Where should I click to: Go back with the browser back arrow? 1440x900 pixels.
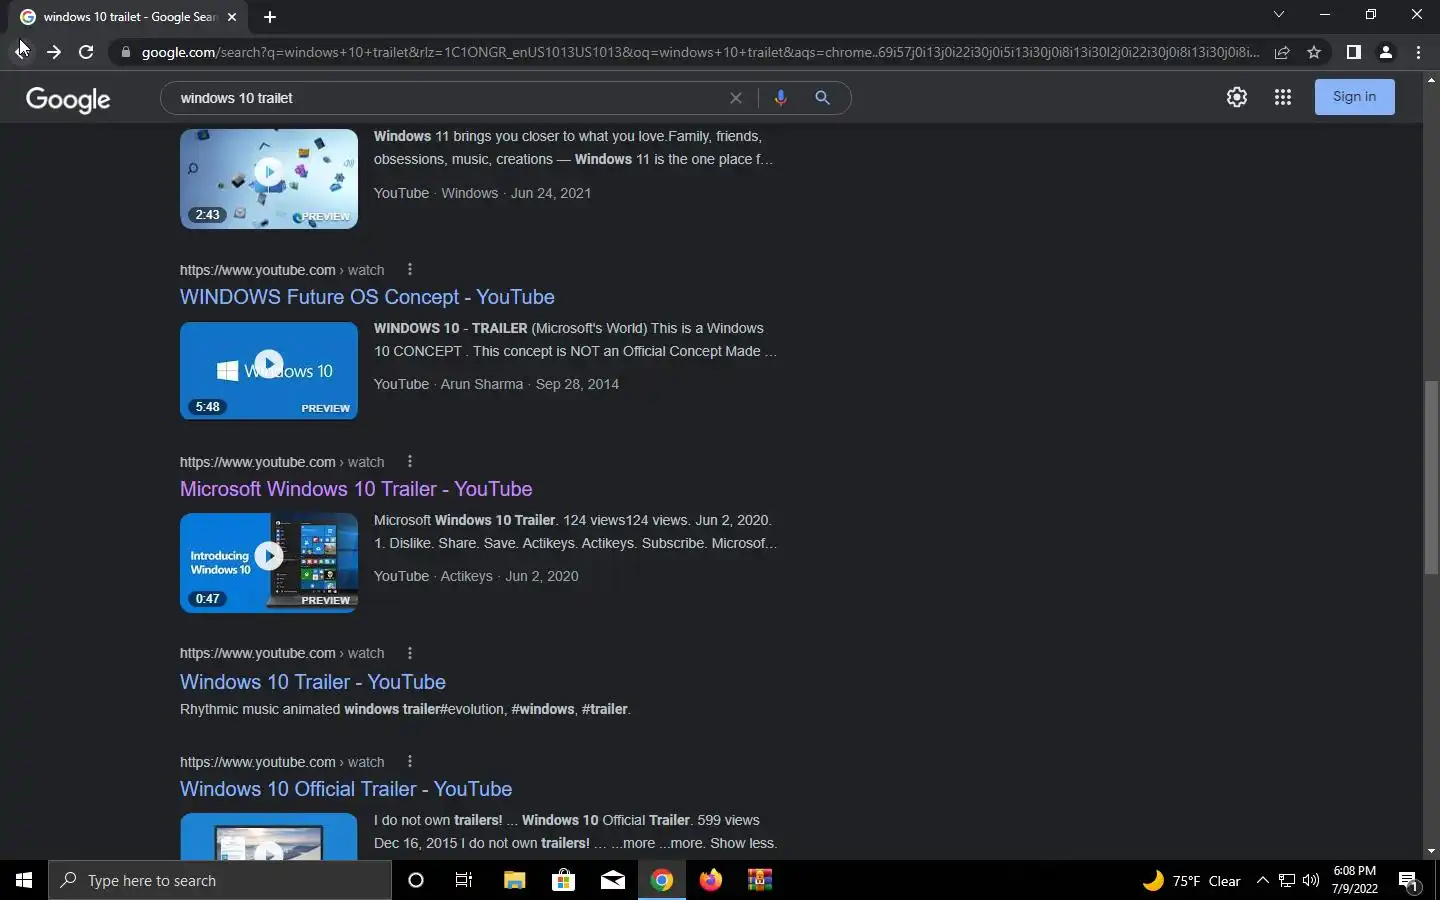pyautogui.click(x=22, y=52)
